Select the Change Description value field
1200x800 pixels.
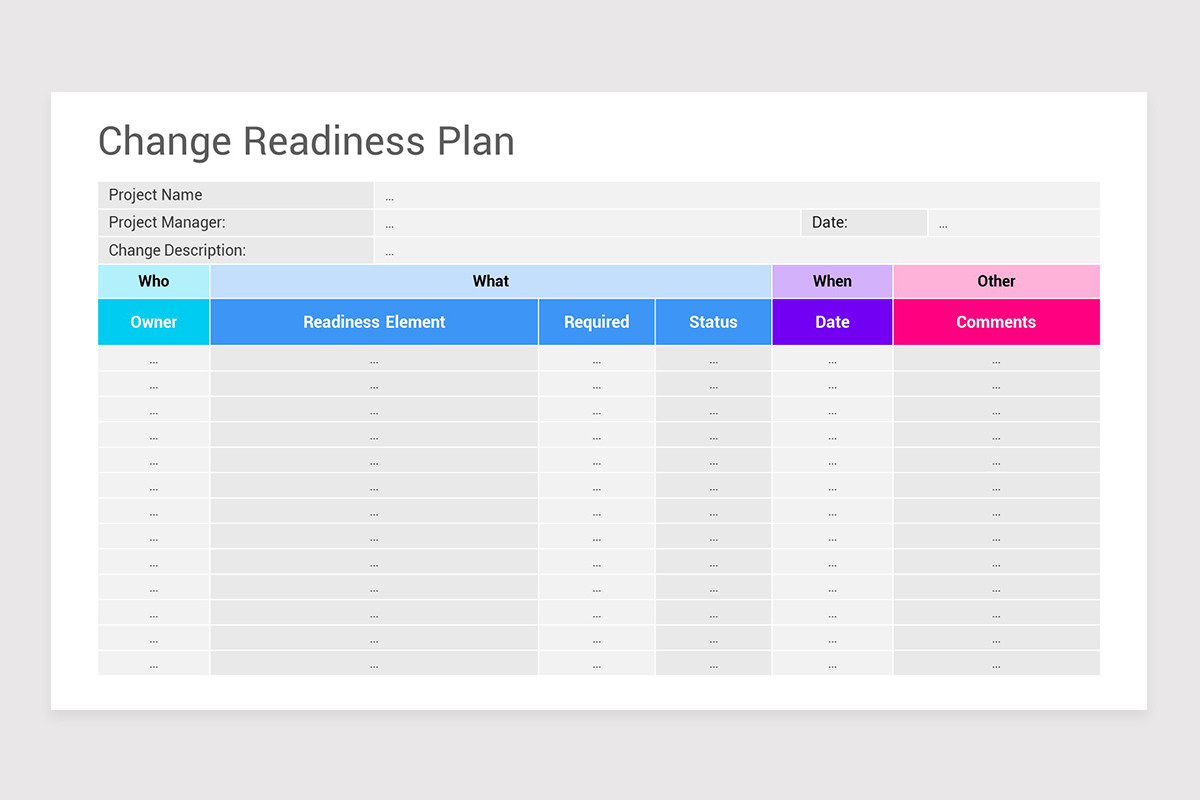point(737,250)
